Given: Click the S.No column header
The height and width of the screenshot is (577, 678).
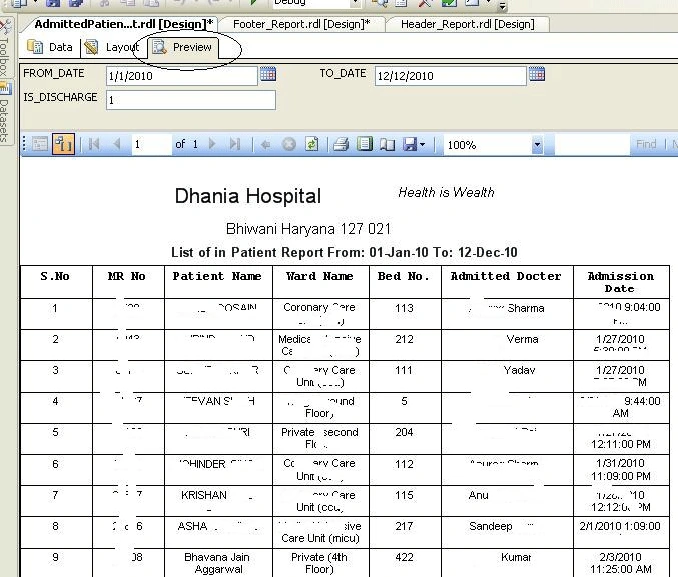Looking at the screenshot, I should (x=56, y=282).
